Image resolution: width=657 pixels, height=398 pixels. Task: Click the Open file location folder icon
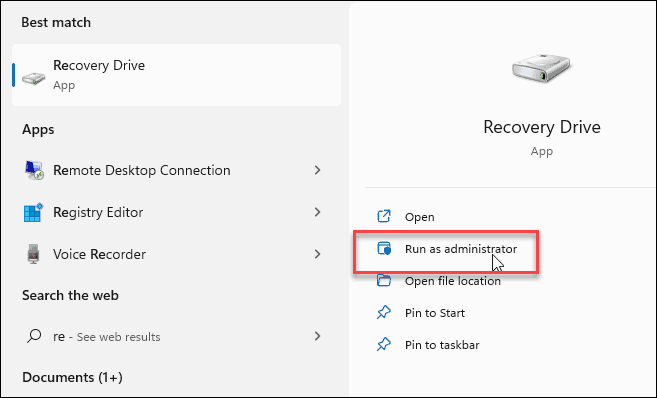384,280
